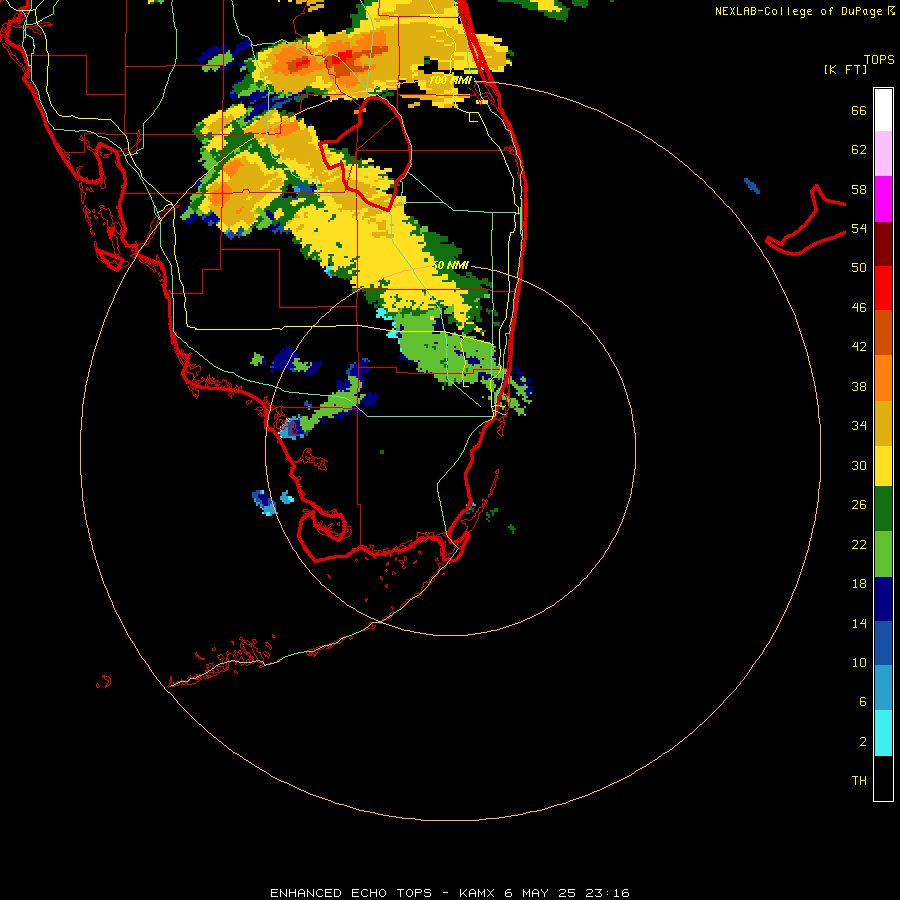Click the 14 legend value
Screen dimensions: 900x900
click(859, 623)
